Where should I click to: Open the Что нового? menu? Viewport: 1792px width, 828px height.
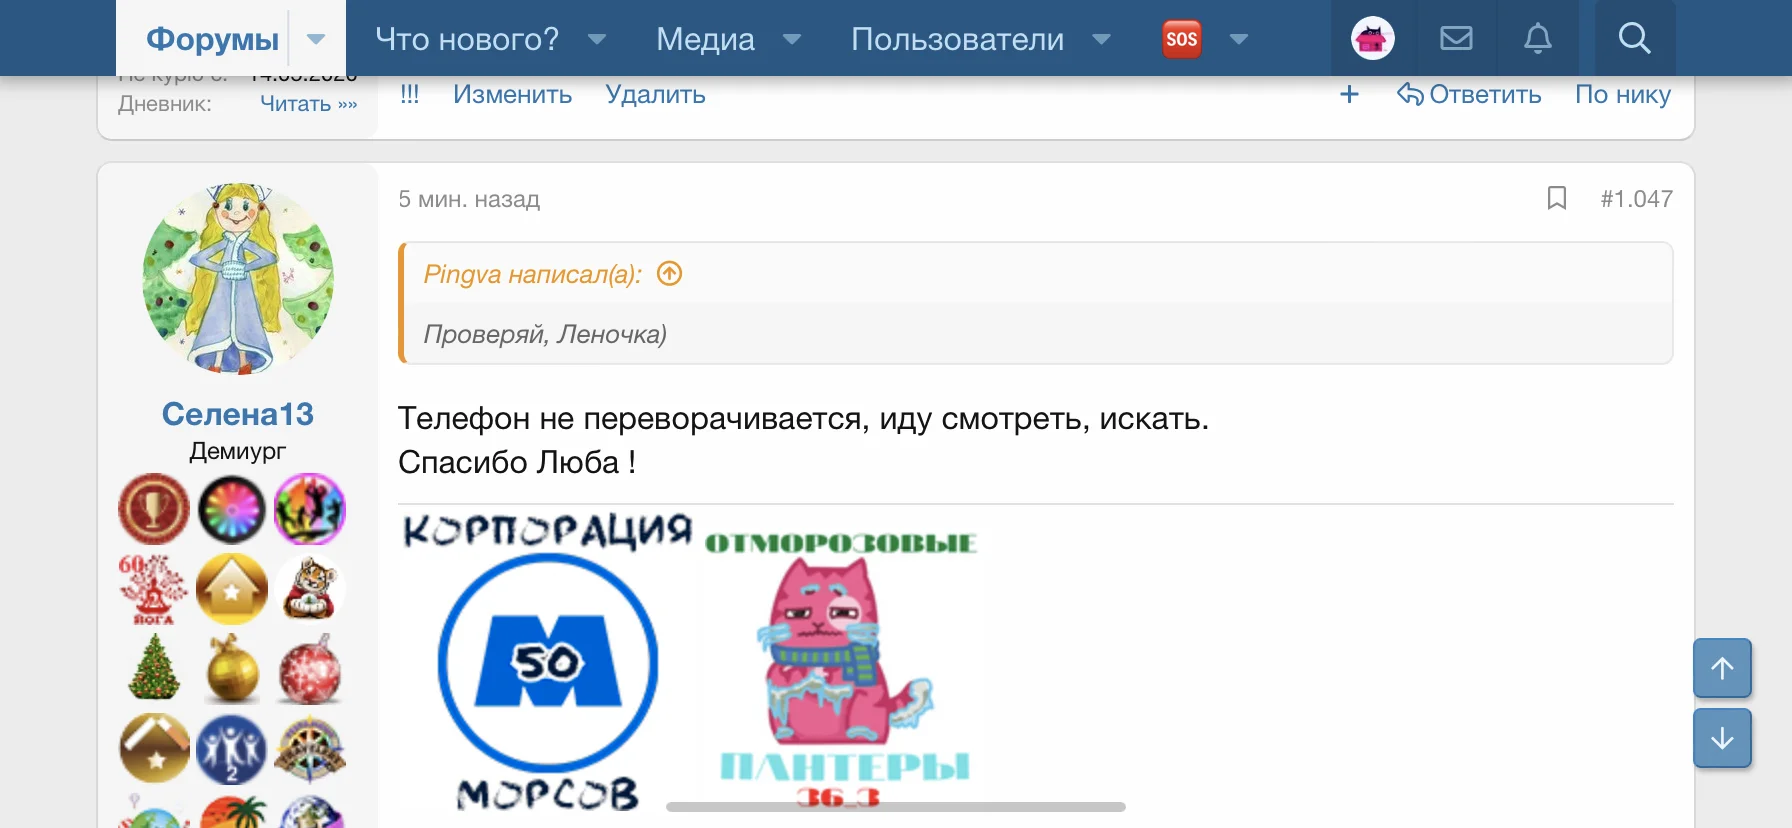point(467,39)
